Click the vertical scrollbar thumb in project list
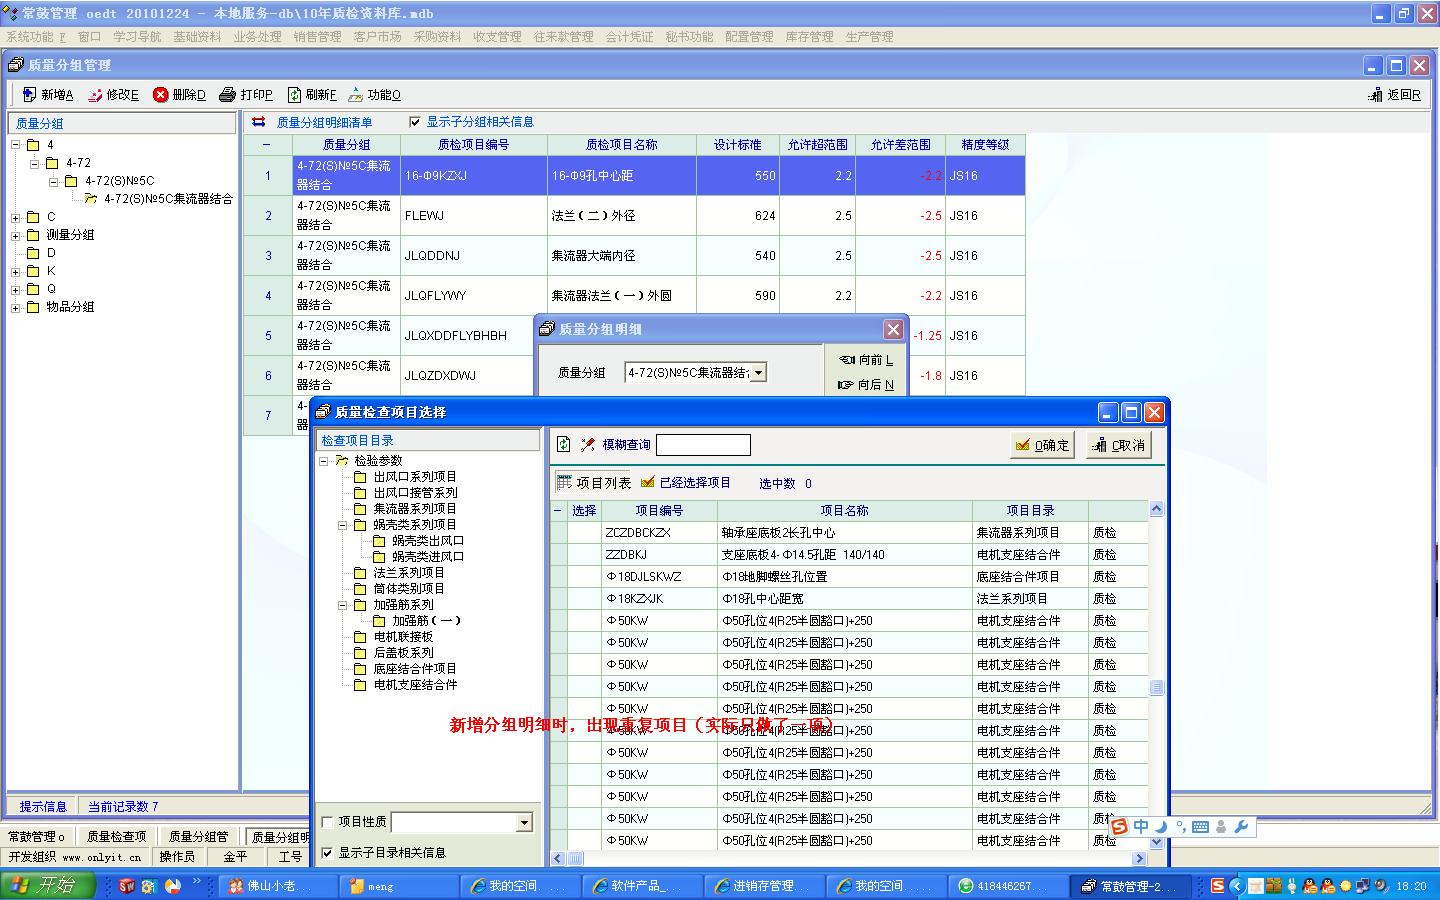1440x900 pixels. tap(1156, 688)
